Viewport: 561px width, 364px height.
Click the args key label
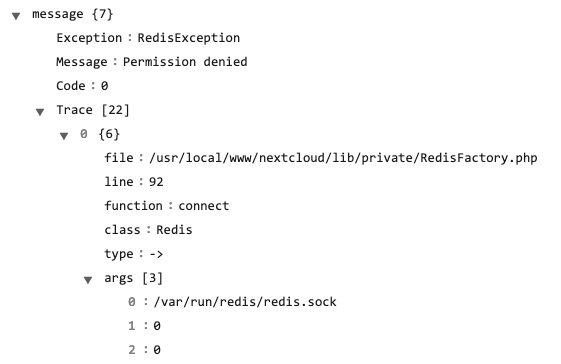coord(118,278)
